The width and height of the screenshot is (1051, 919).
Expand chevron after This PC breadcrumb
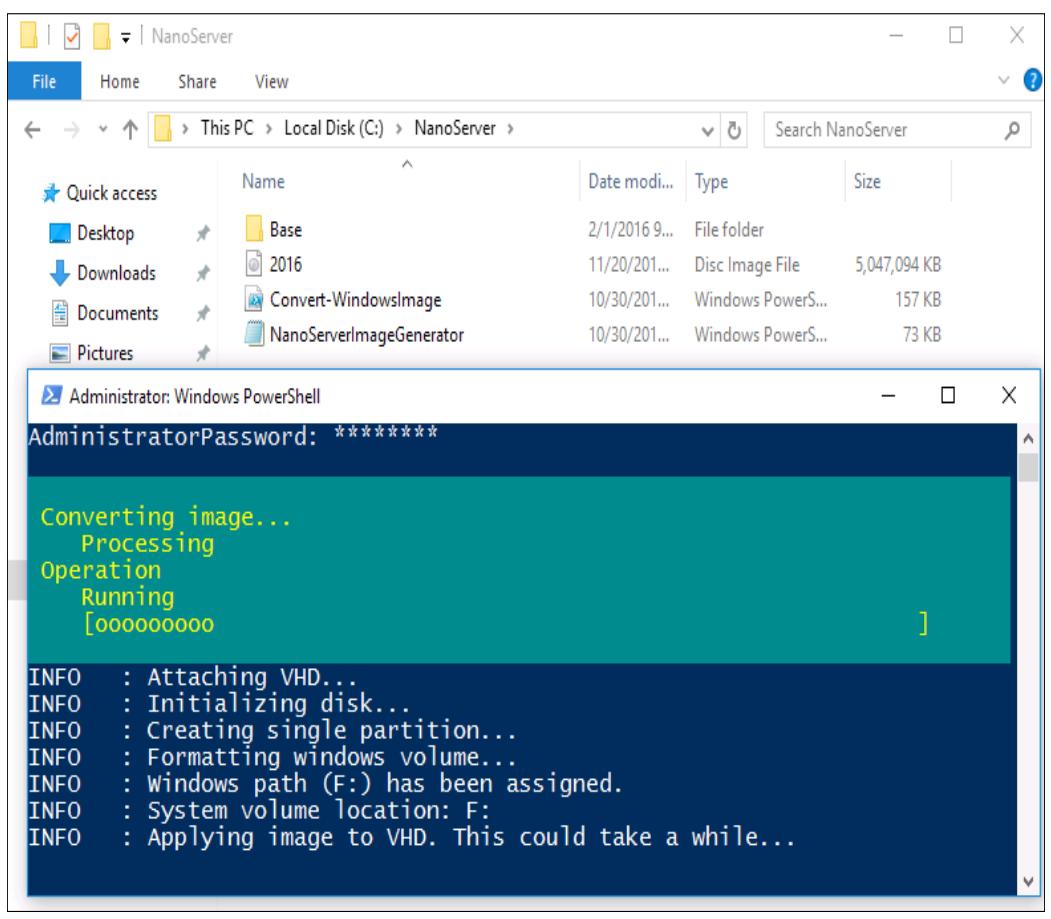269,128
